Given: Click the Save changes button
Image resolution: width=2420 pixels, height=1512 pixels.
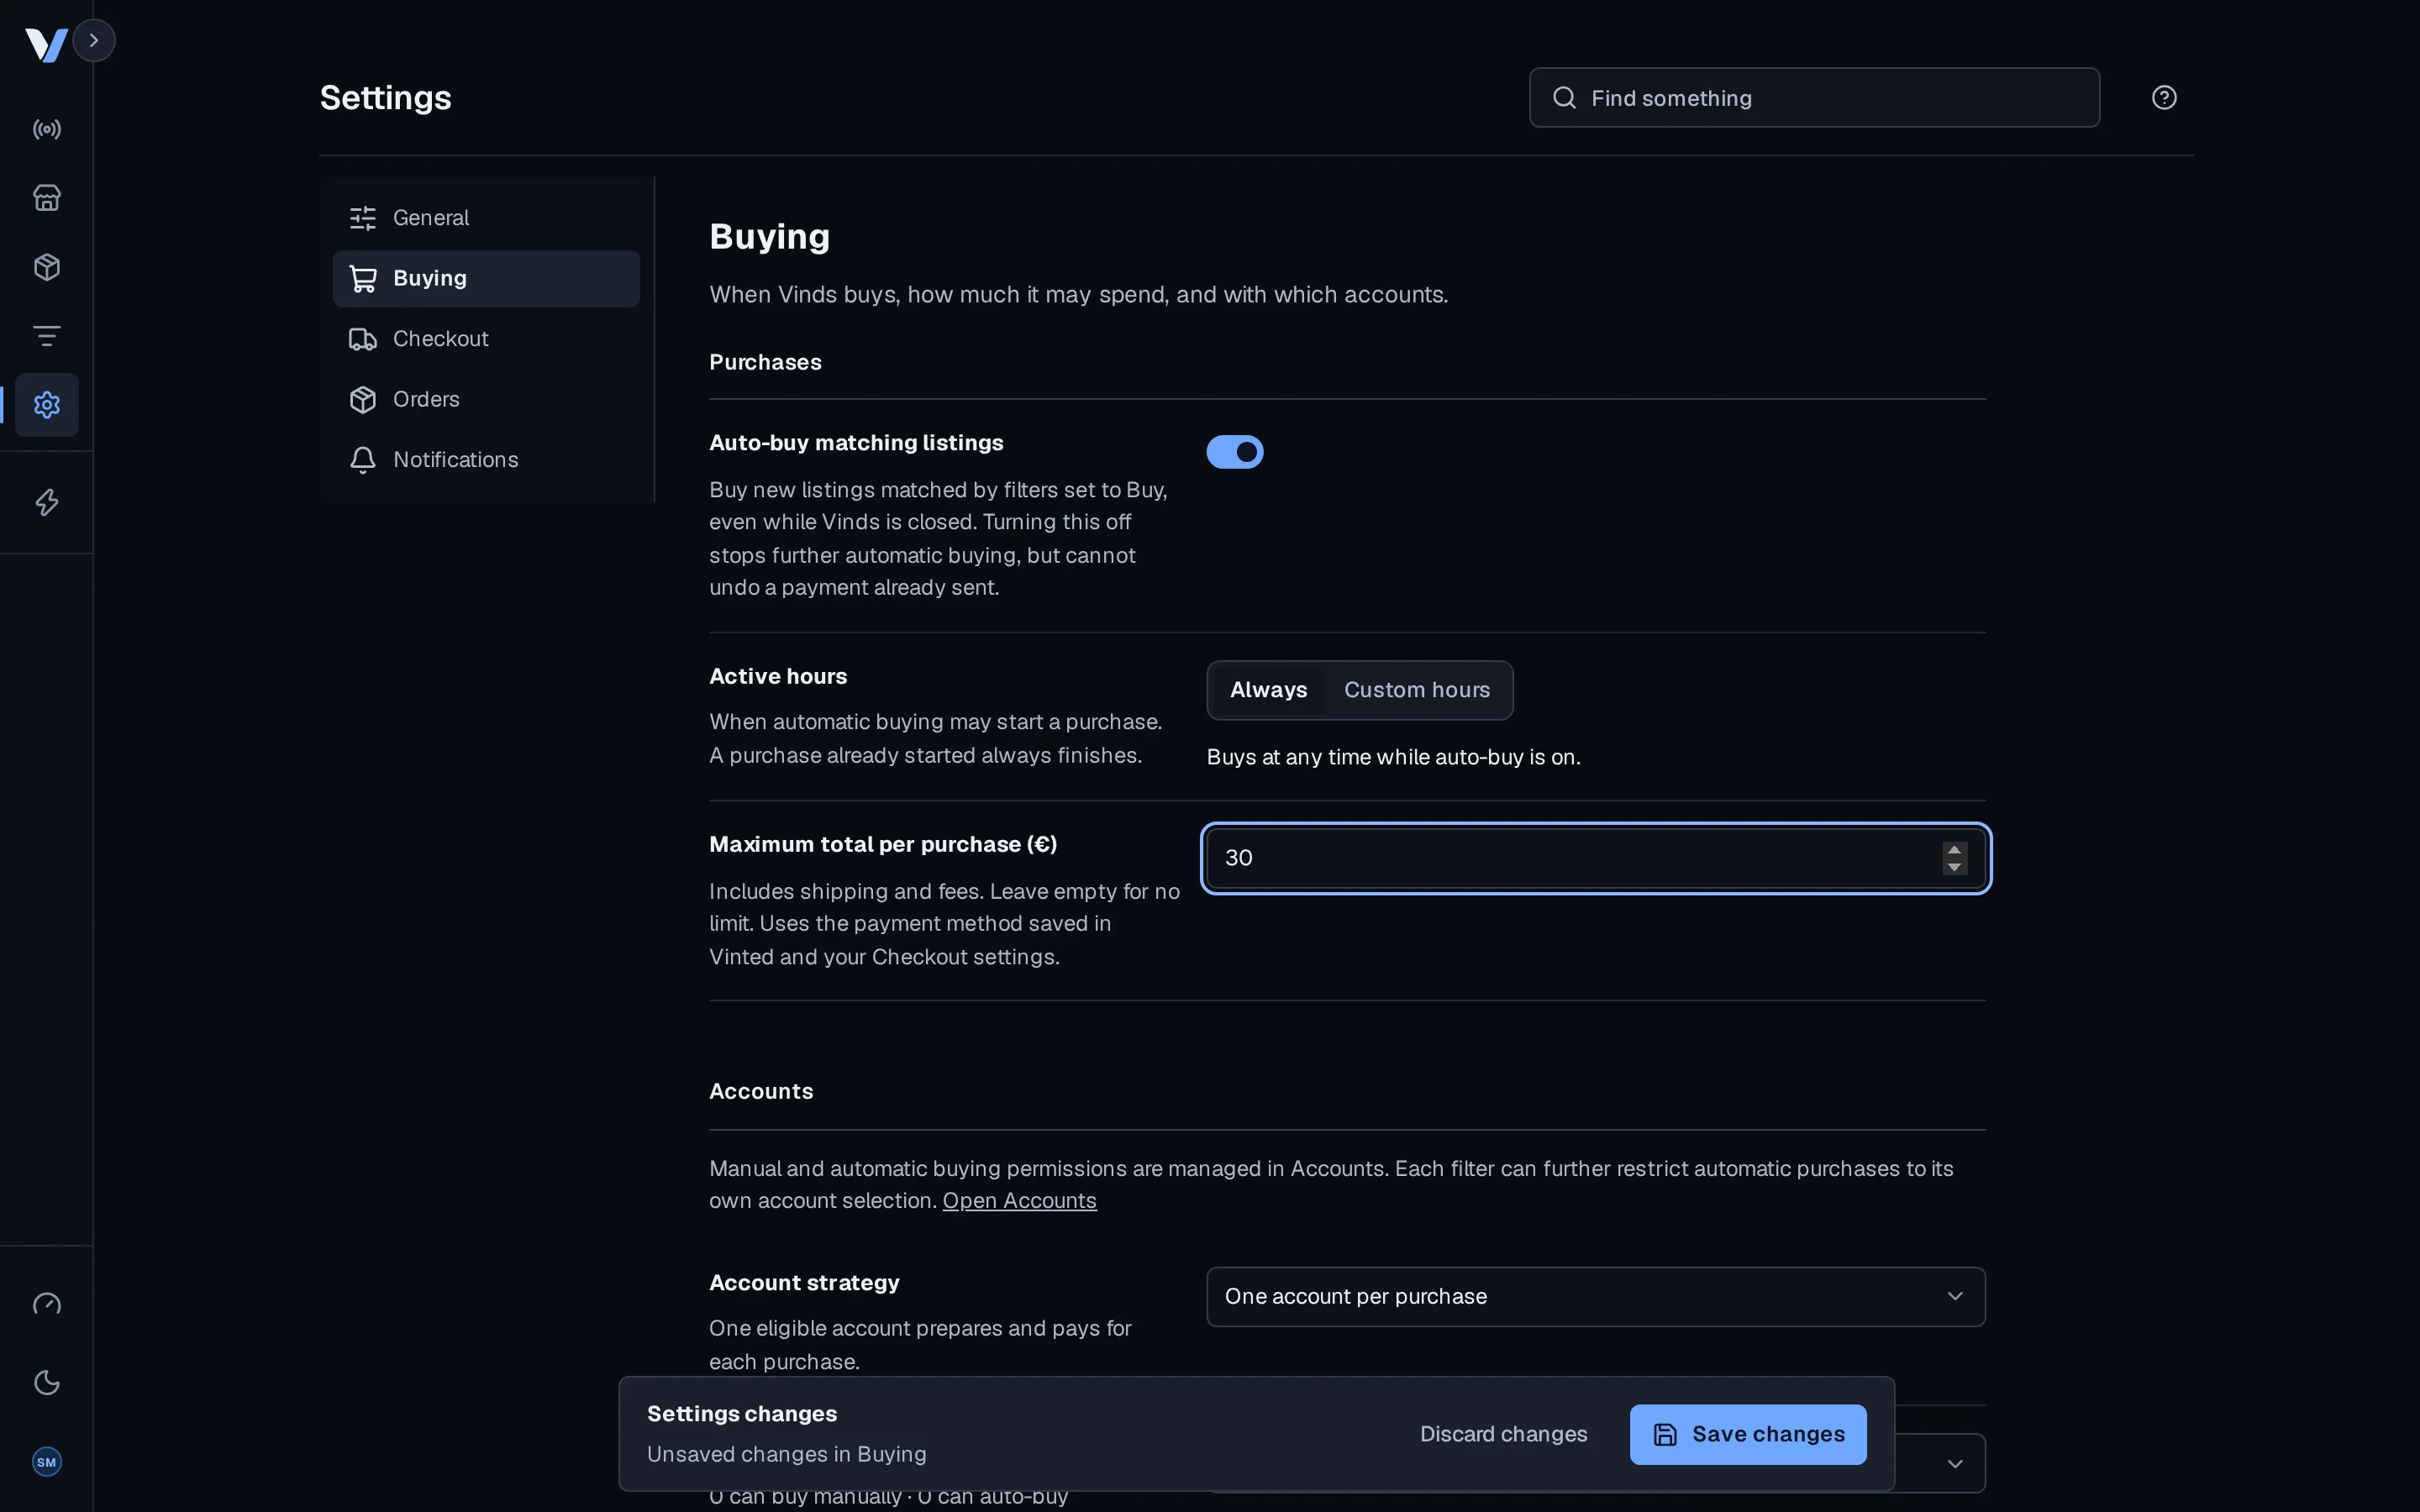Looking at the screenshot, I should point(1748,1434).
